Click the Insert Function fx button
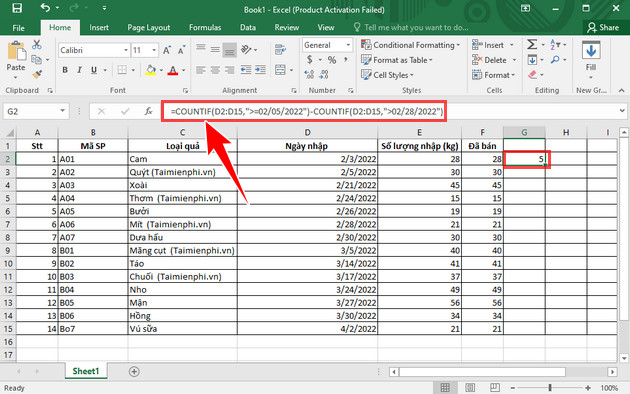This screenshot has height=394, width=630. pyautogui.click(x=148, y=111)
